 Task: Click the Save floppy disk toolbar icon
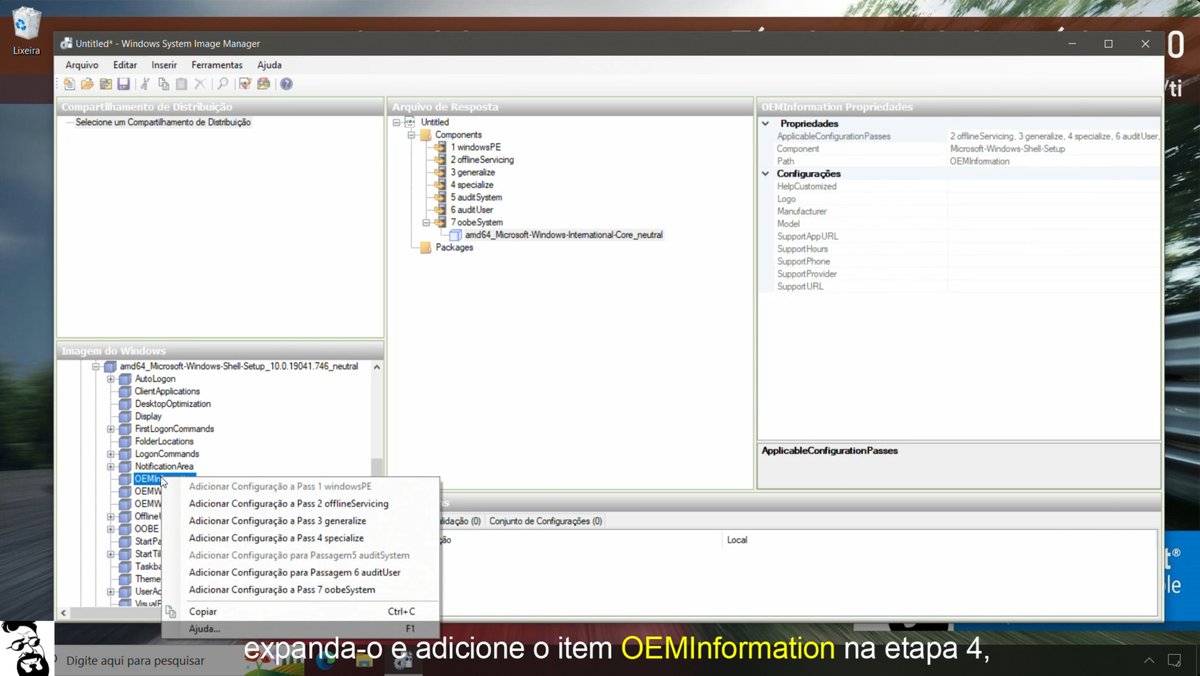(x=123, y=84)
